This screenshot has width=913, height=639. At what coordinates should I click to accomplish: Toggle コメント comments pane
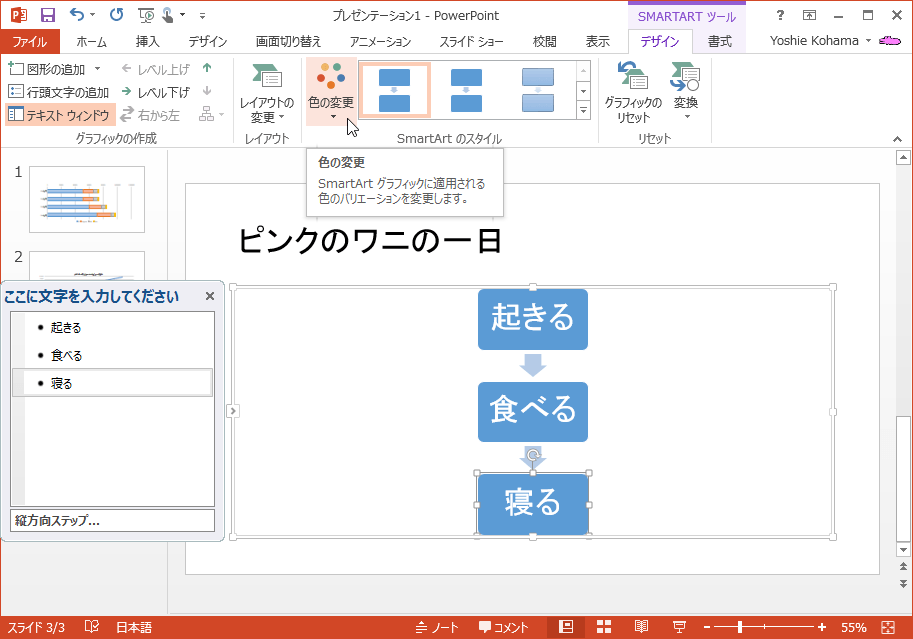pos(504,627)
